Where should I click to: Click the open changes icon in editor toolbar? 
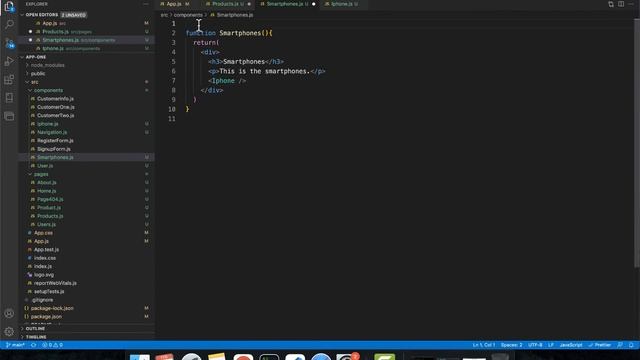[x=611, y=4]
